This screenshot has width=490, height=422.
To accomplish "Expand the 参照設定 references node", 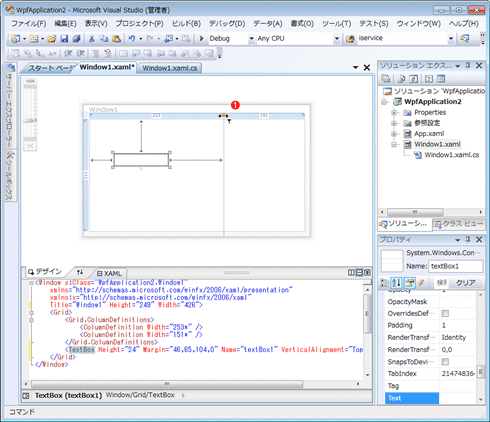I will (394, 123).
